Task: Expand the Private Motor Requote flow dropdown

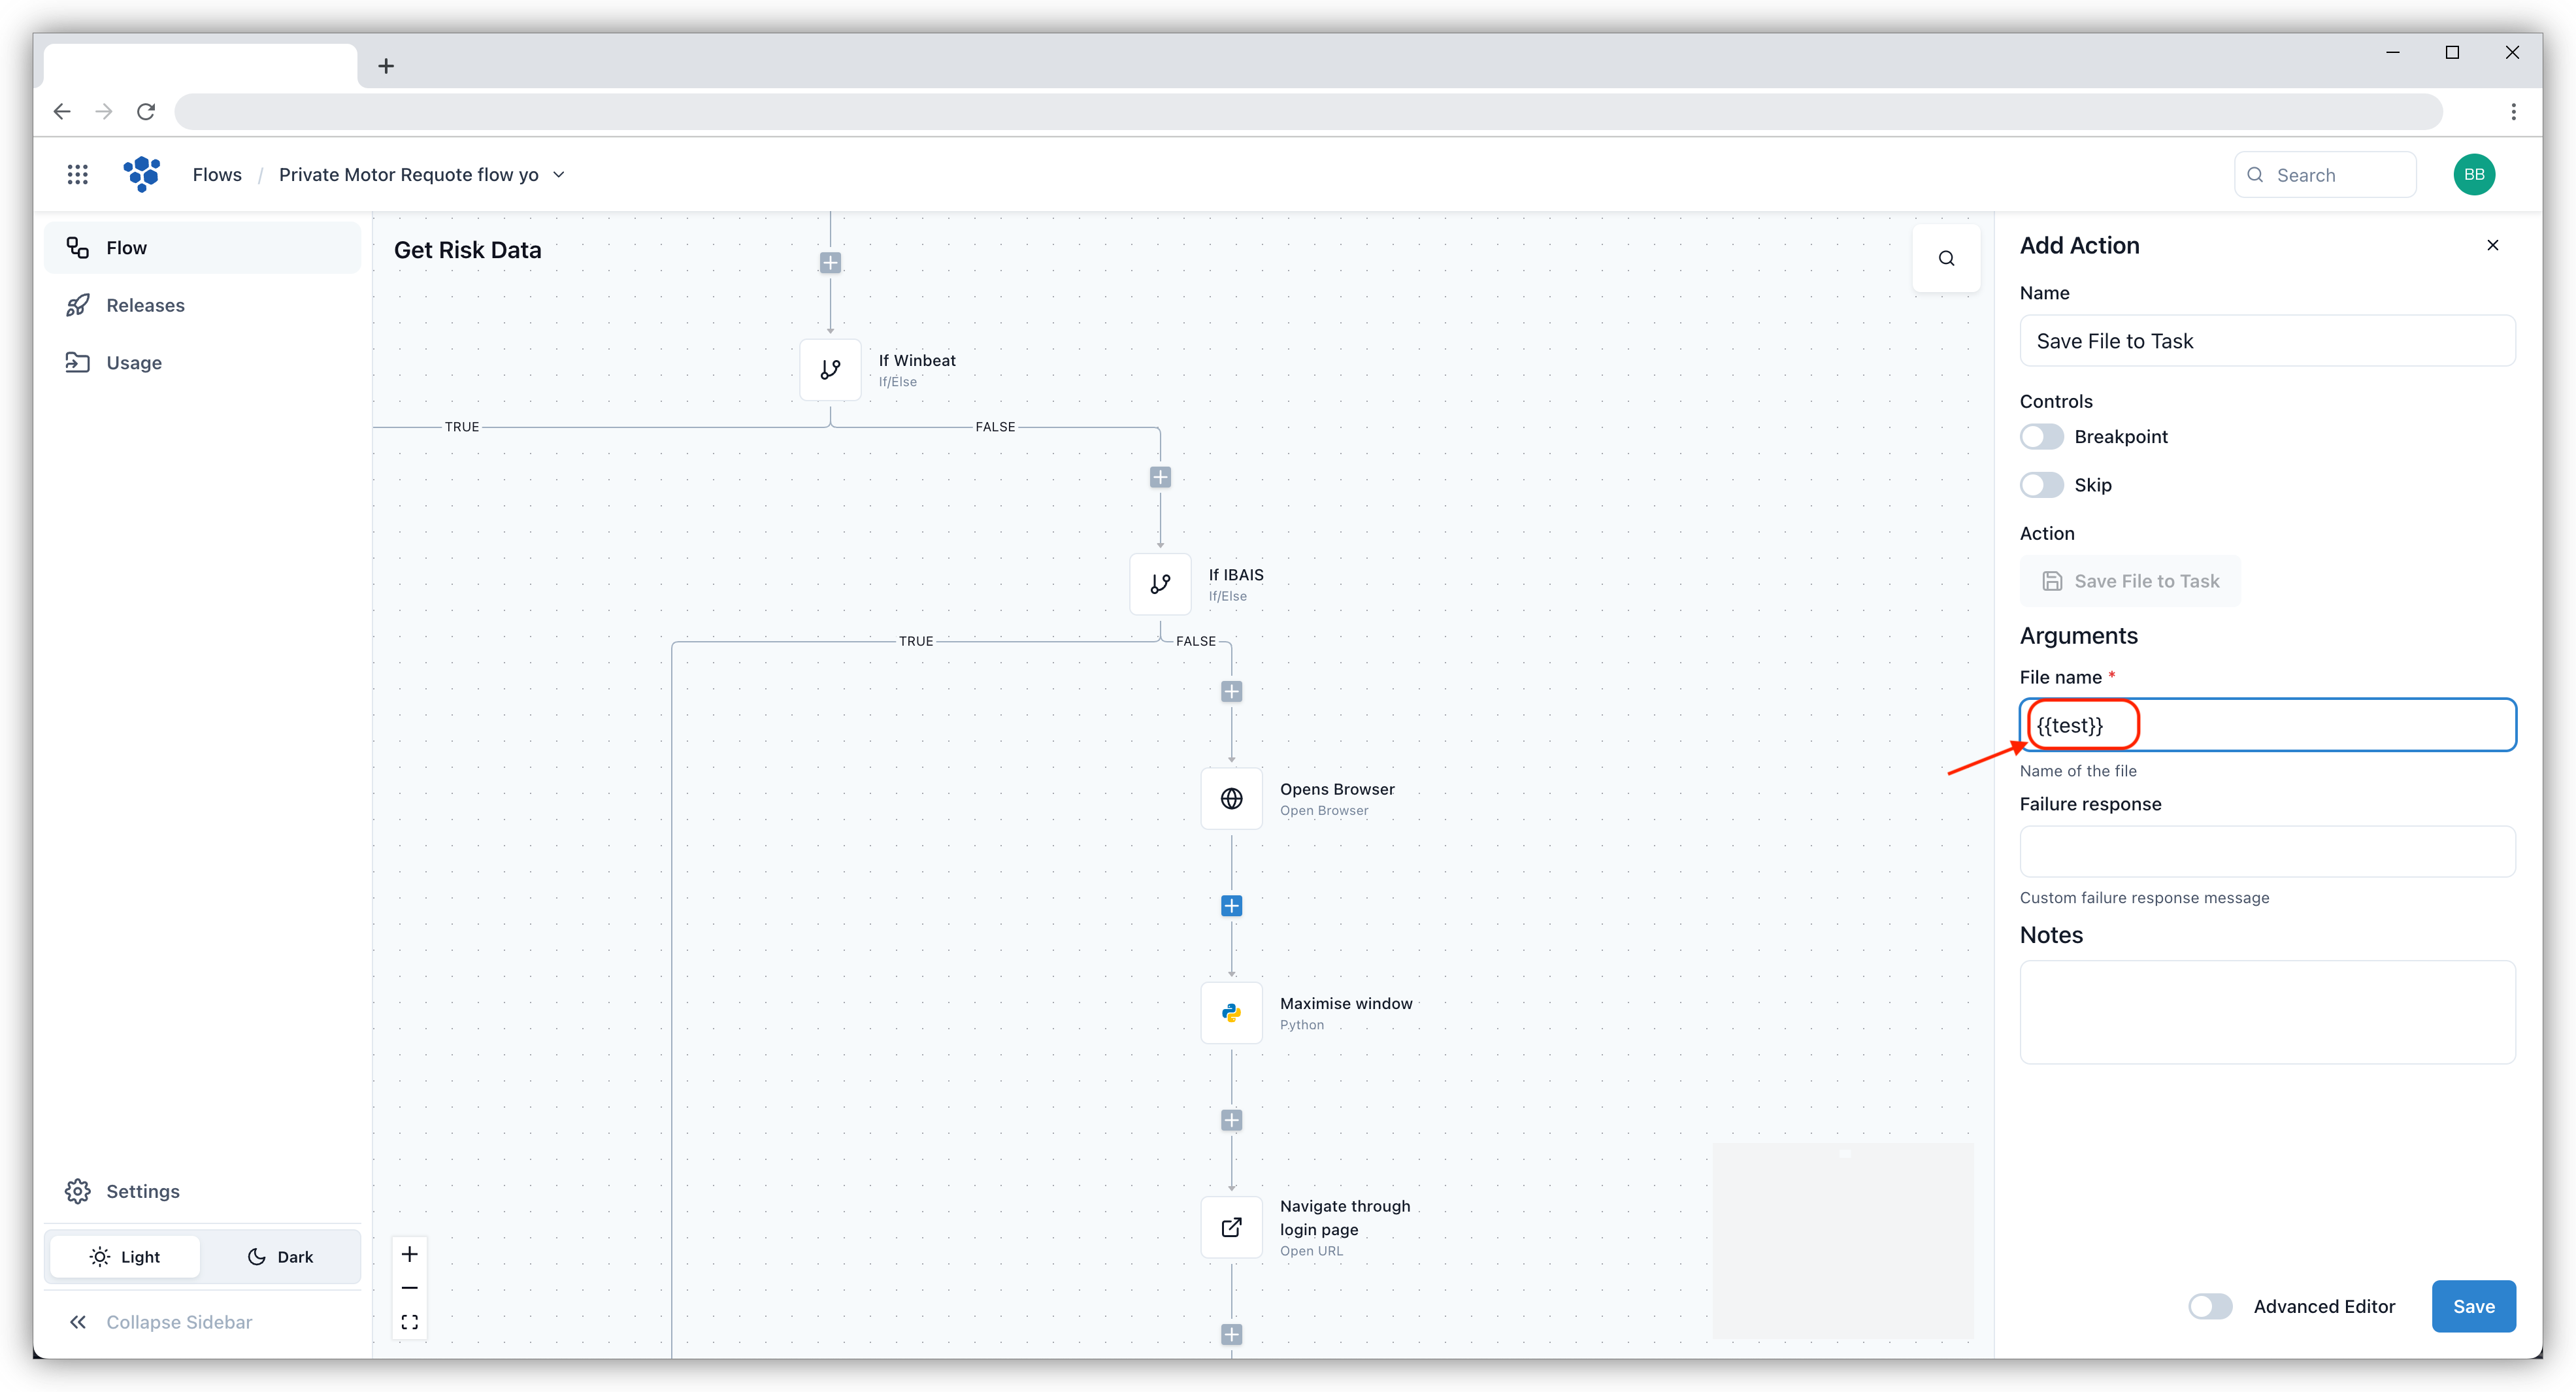Action: click(559, 175)
